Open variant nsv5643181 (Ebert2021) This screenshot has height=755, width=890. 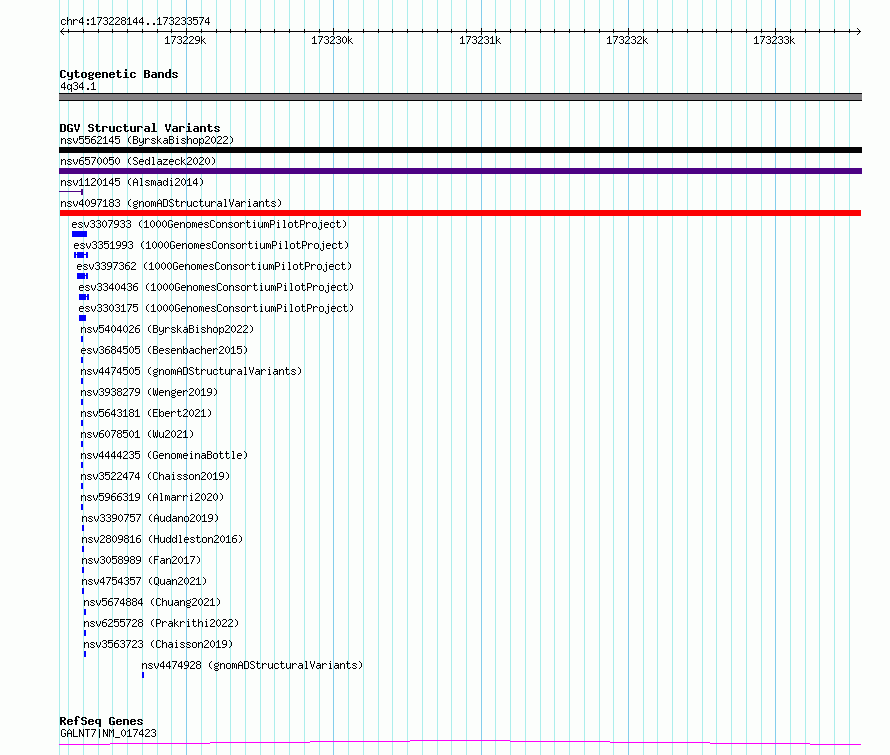146,413
